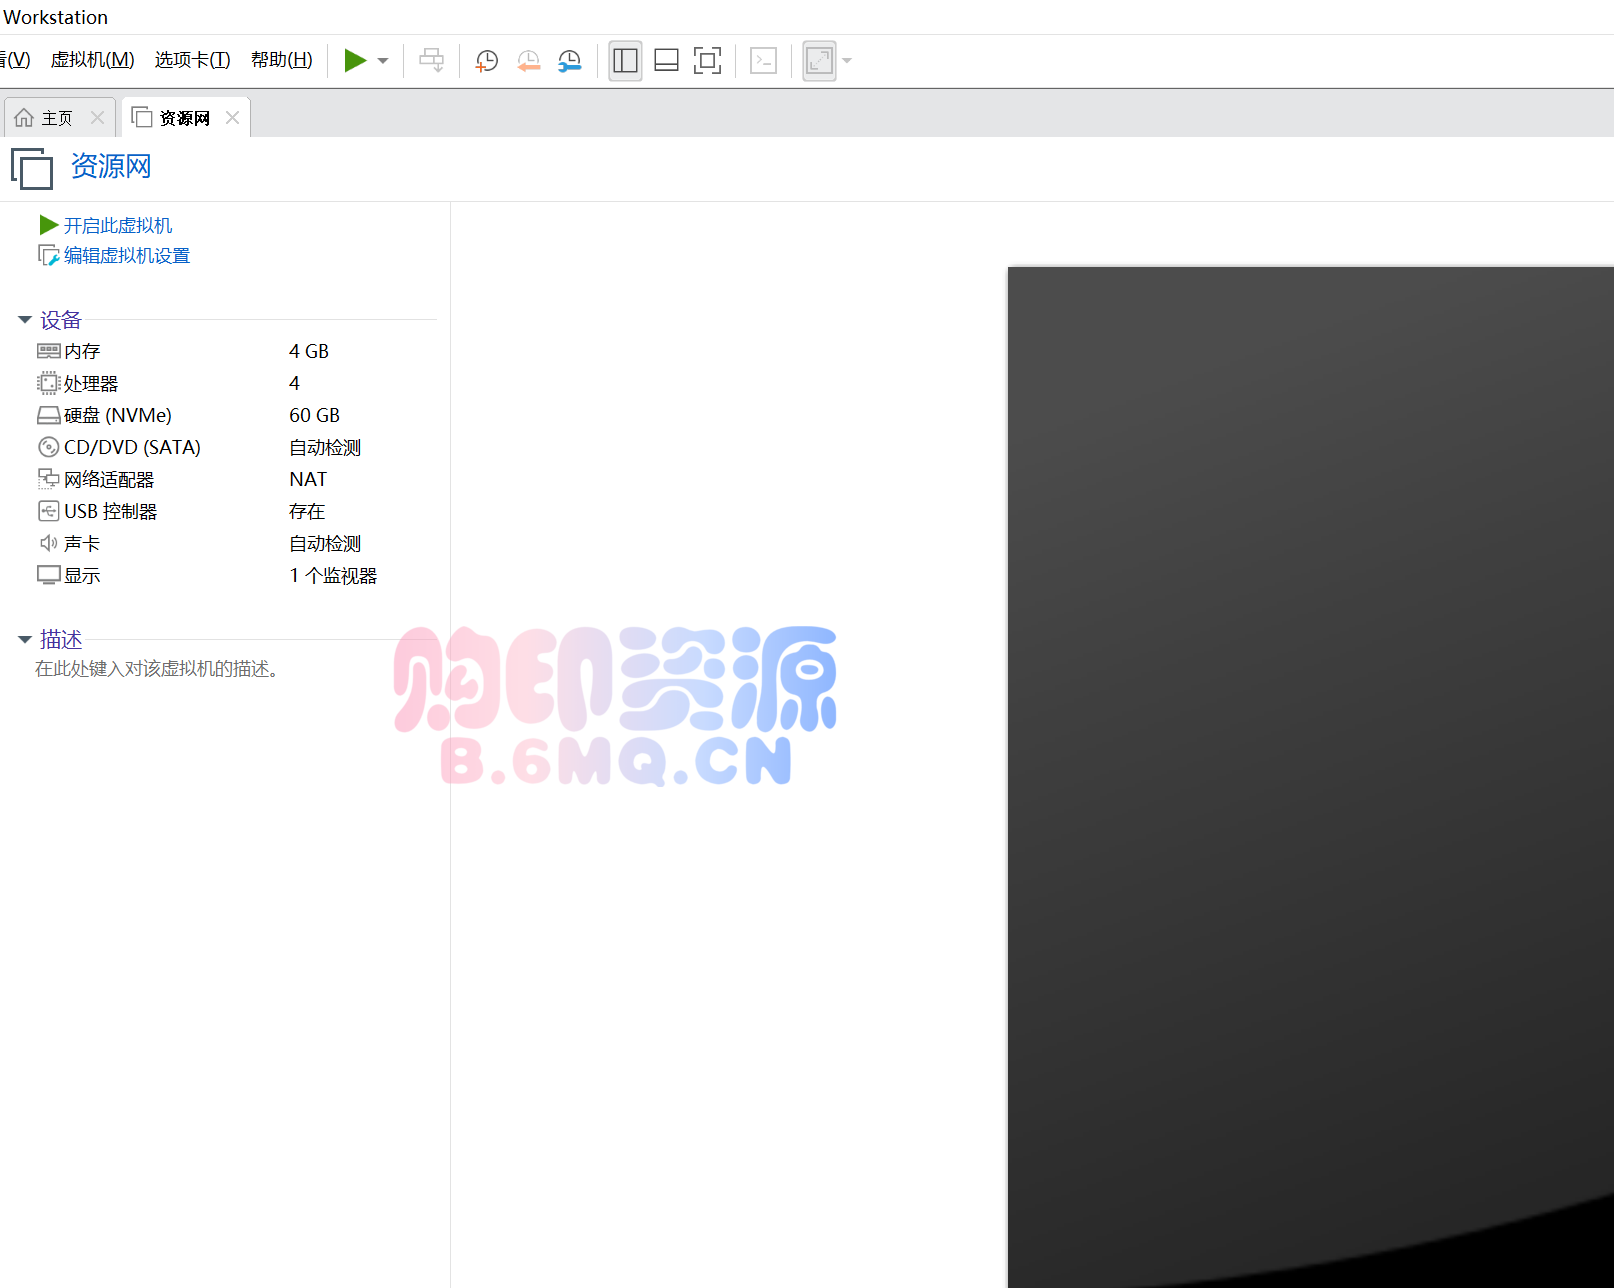Click the 60 GB disk value

315,415
